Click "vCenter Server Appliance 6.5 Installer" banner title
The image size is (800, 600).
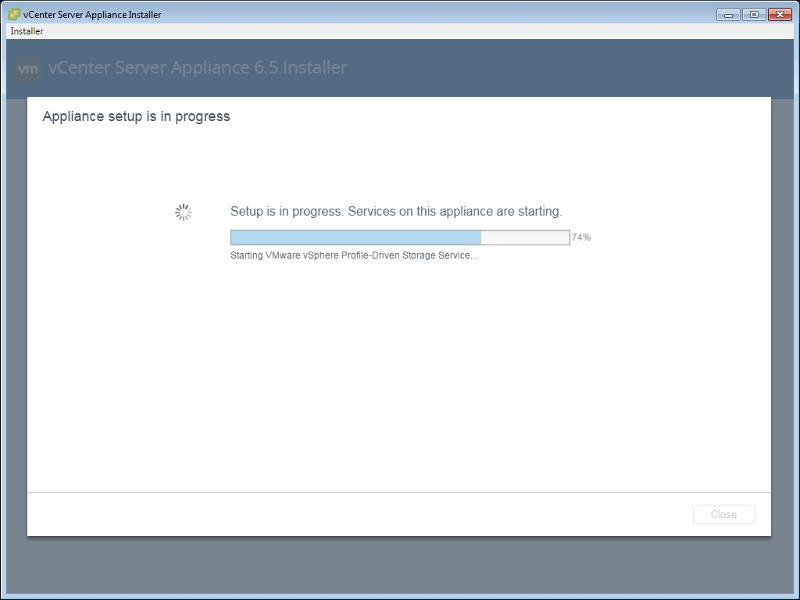point(197,67)
